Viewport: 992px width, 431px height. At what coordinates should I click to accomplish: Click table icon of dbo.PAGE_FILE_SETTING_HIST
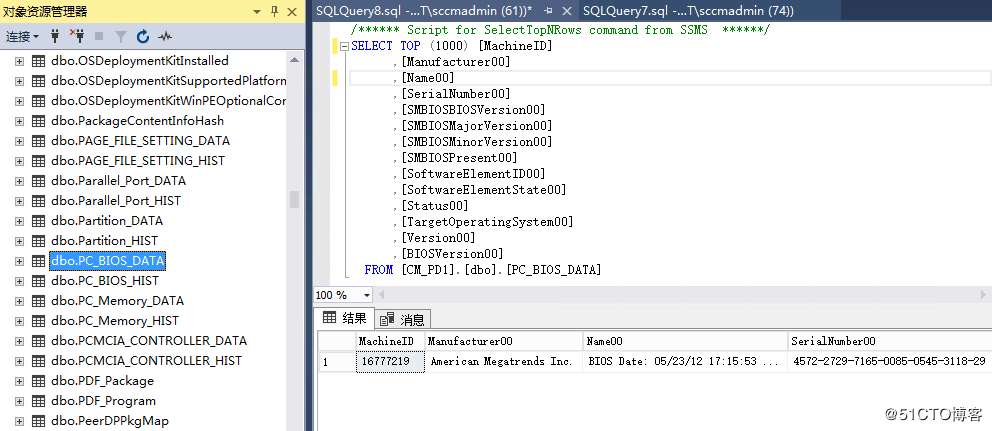pos(39,161)
